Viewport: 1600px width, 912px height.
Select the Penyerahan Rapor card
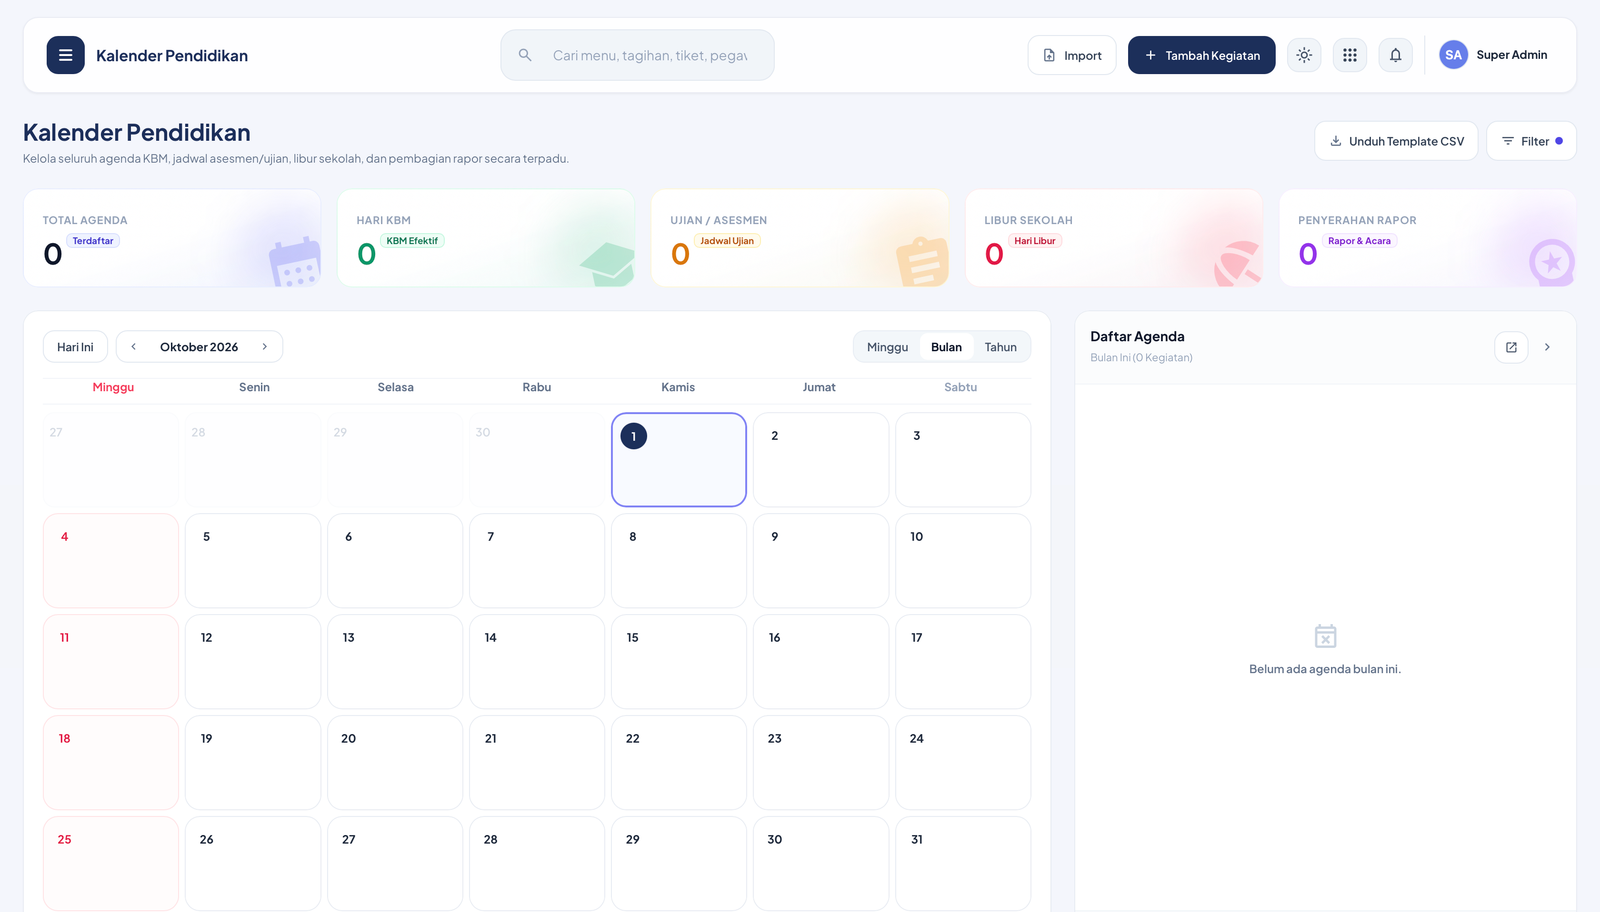click(x=1428, y=238)
